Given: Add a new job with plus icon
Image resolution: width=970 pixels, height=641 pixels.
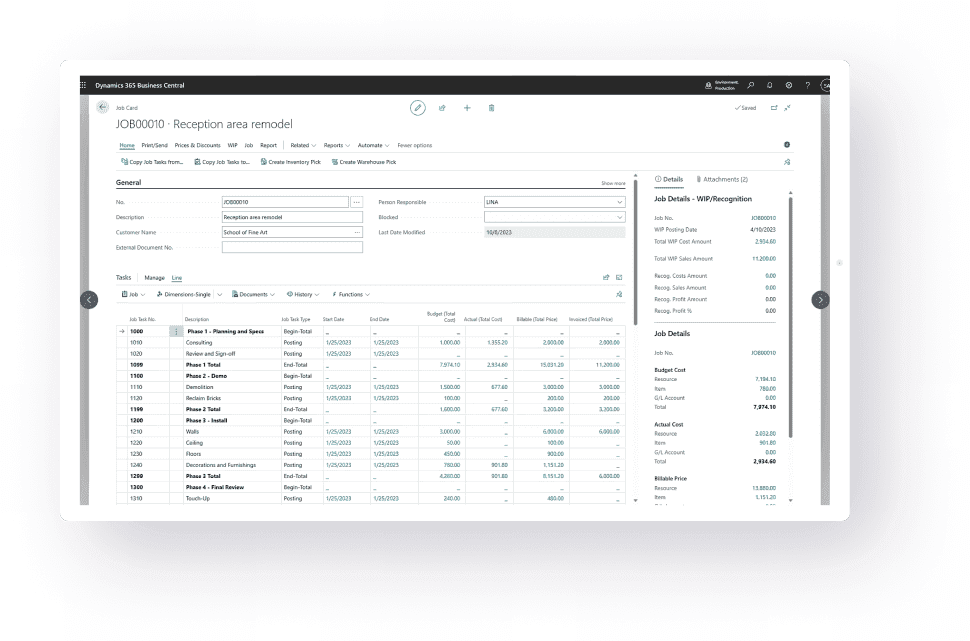Looking at the screenshot, I should tap(467, 108).
